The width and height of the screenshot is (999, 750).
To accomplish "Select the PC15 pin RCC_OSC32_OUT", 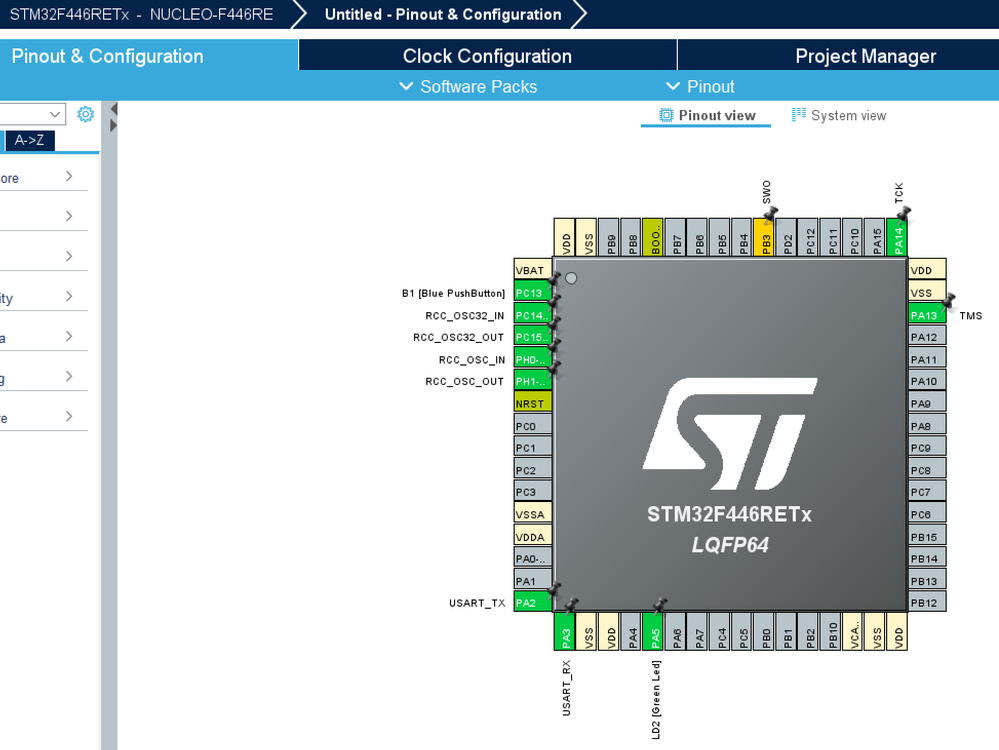I will click(x=533, y=337).
